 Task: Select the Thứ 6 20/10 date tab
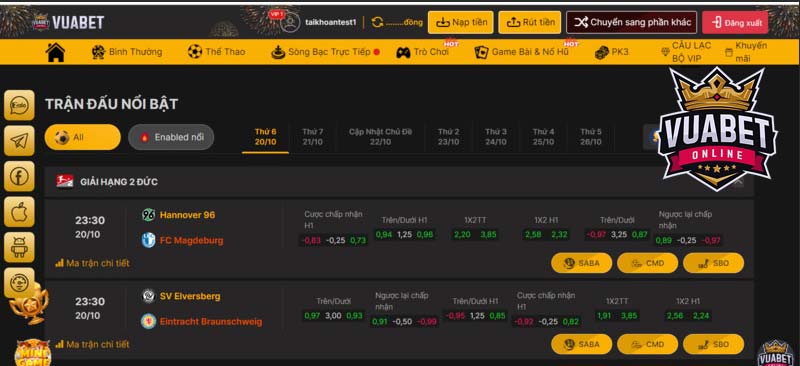coord(265,137)
